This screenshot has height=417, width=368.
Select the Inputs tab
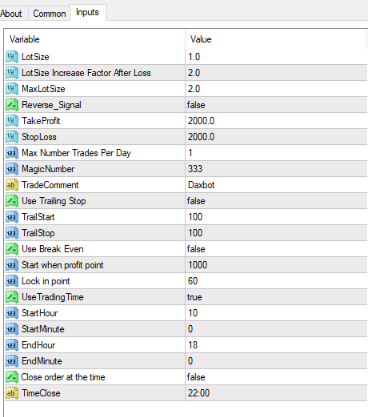(88, 12)
